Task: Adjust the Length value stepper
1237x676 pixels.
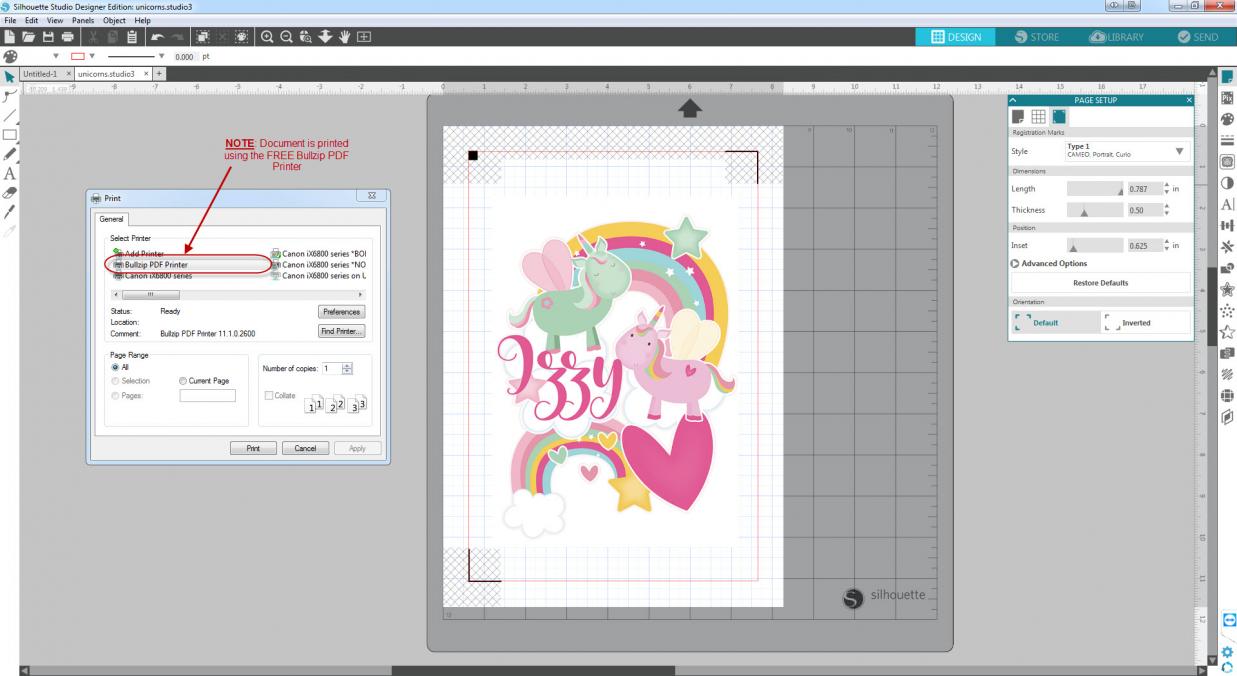Action: click(1166, 188)
